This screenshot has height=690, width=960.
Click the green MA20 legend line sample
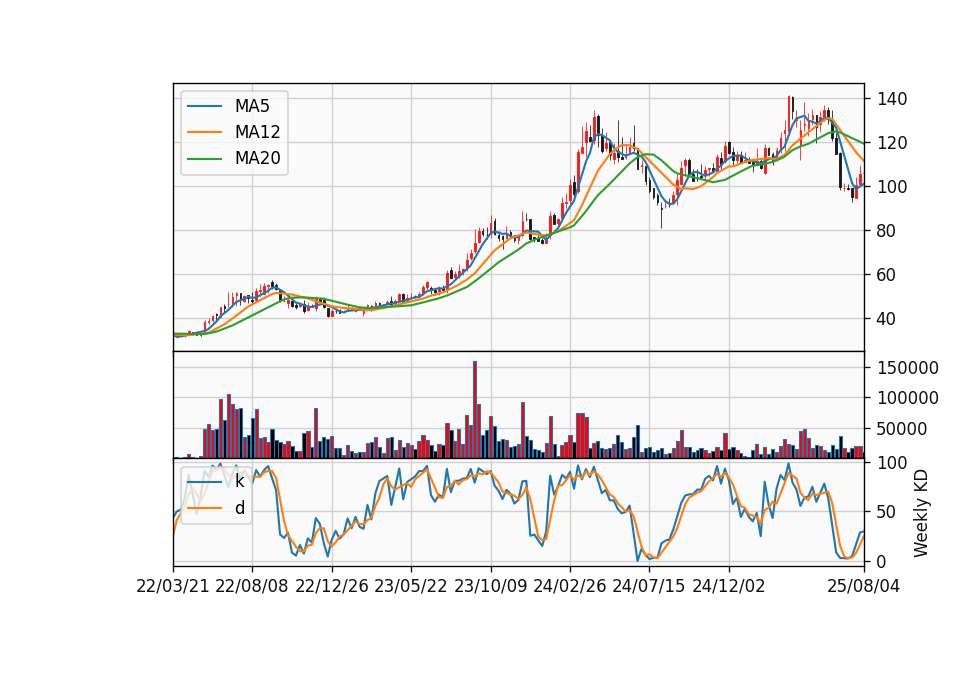(204, 158)
